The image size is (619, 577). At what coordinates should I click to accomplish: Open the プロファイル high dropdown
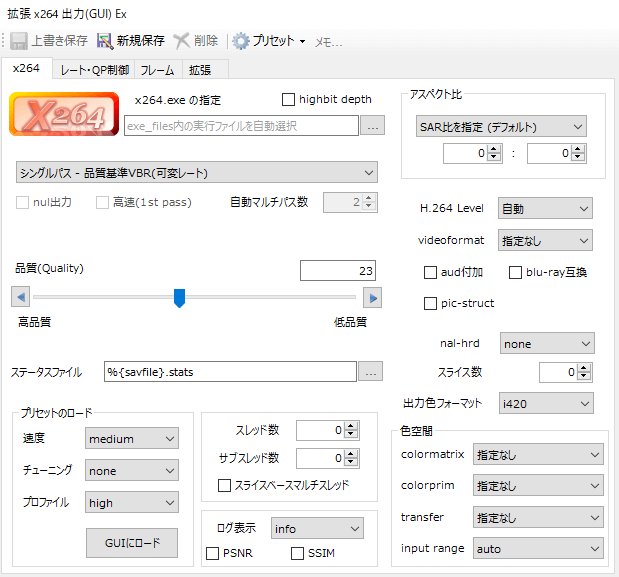coord(132,502)
